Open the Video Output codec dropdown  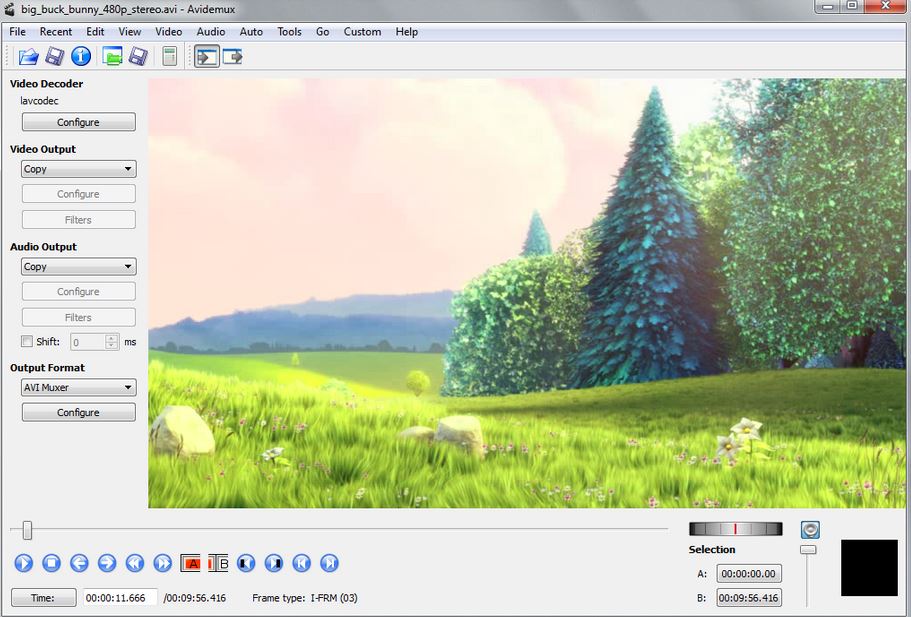click(78, 169)
